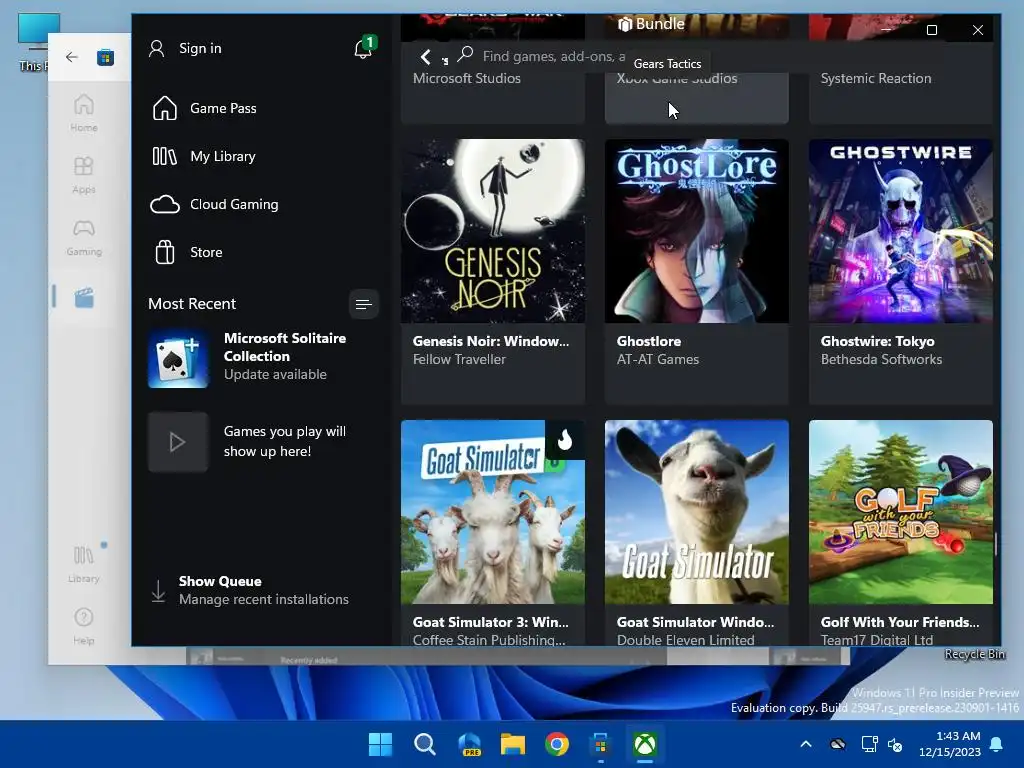This screenshot has width=1024, height=768.
Task: Click the flame badge on Goat Simulator 3
Action: tap(565, 440)
